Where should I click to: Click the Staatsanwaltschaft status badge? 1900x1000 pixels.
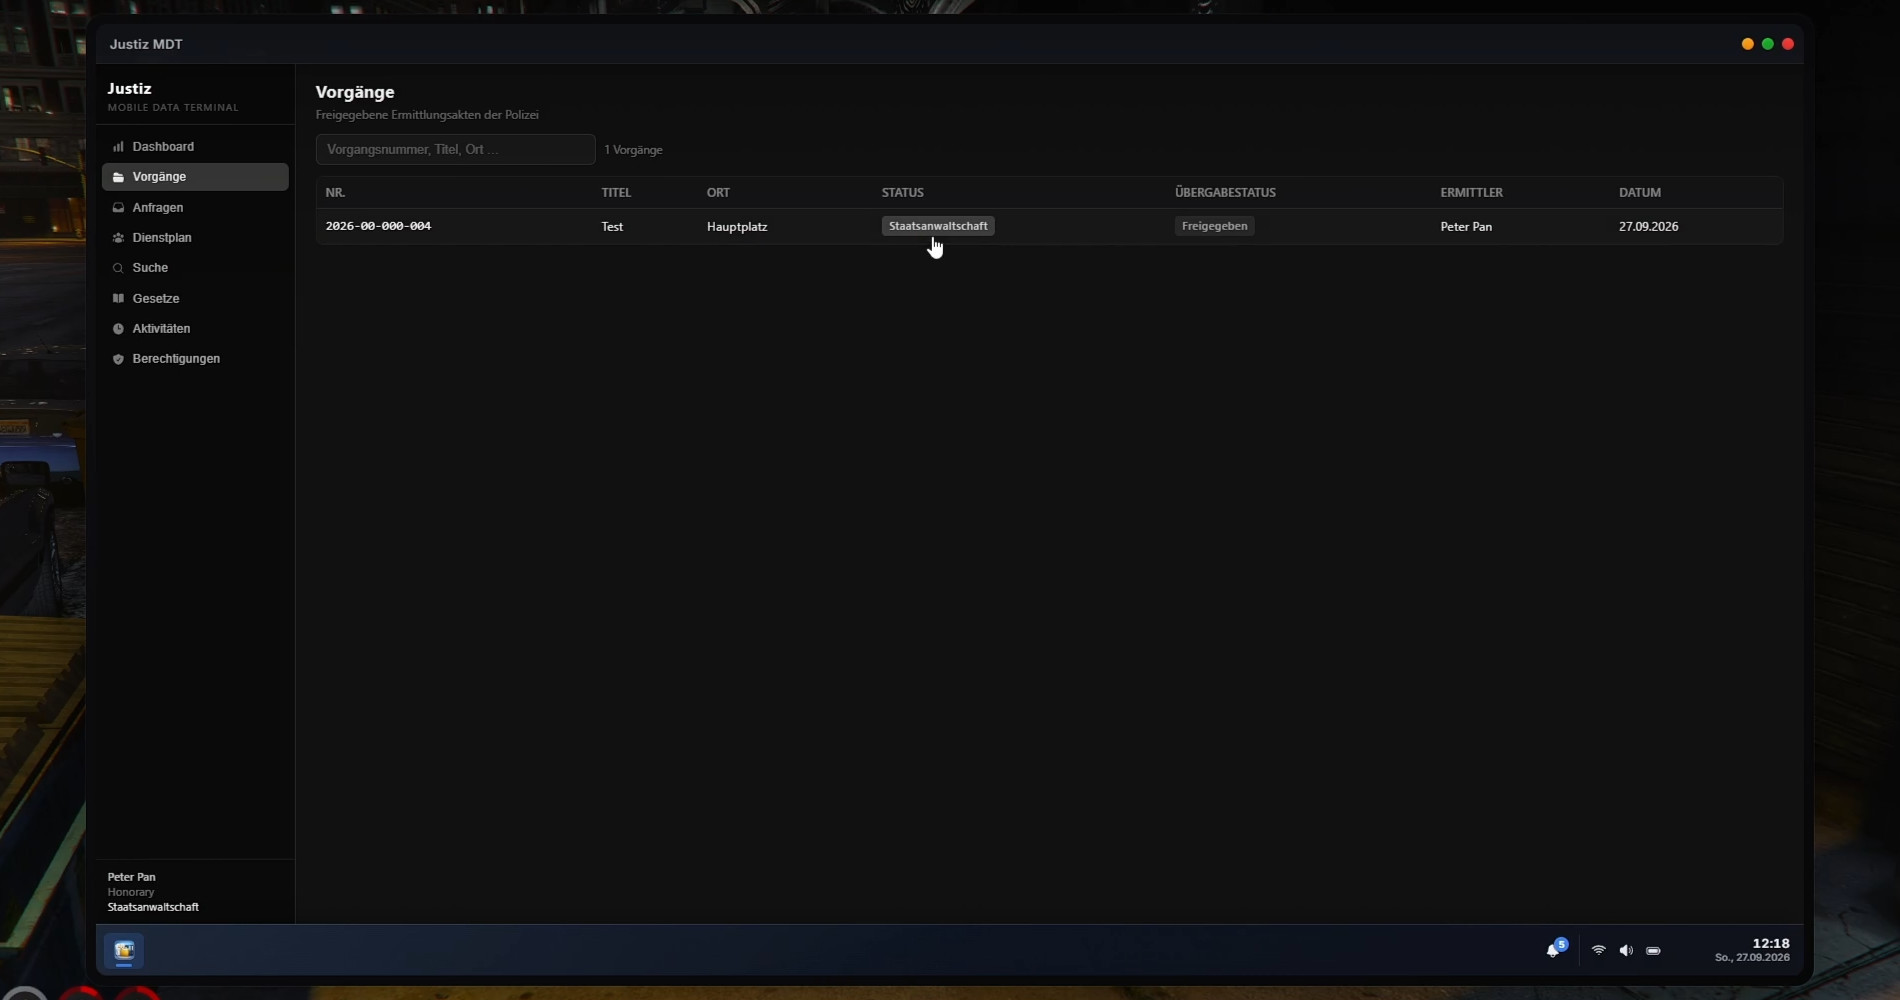pyautogui.click(x=938, y=226)
